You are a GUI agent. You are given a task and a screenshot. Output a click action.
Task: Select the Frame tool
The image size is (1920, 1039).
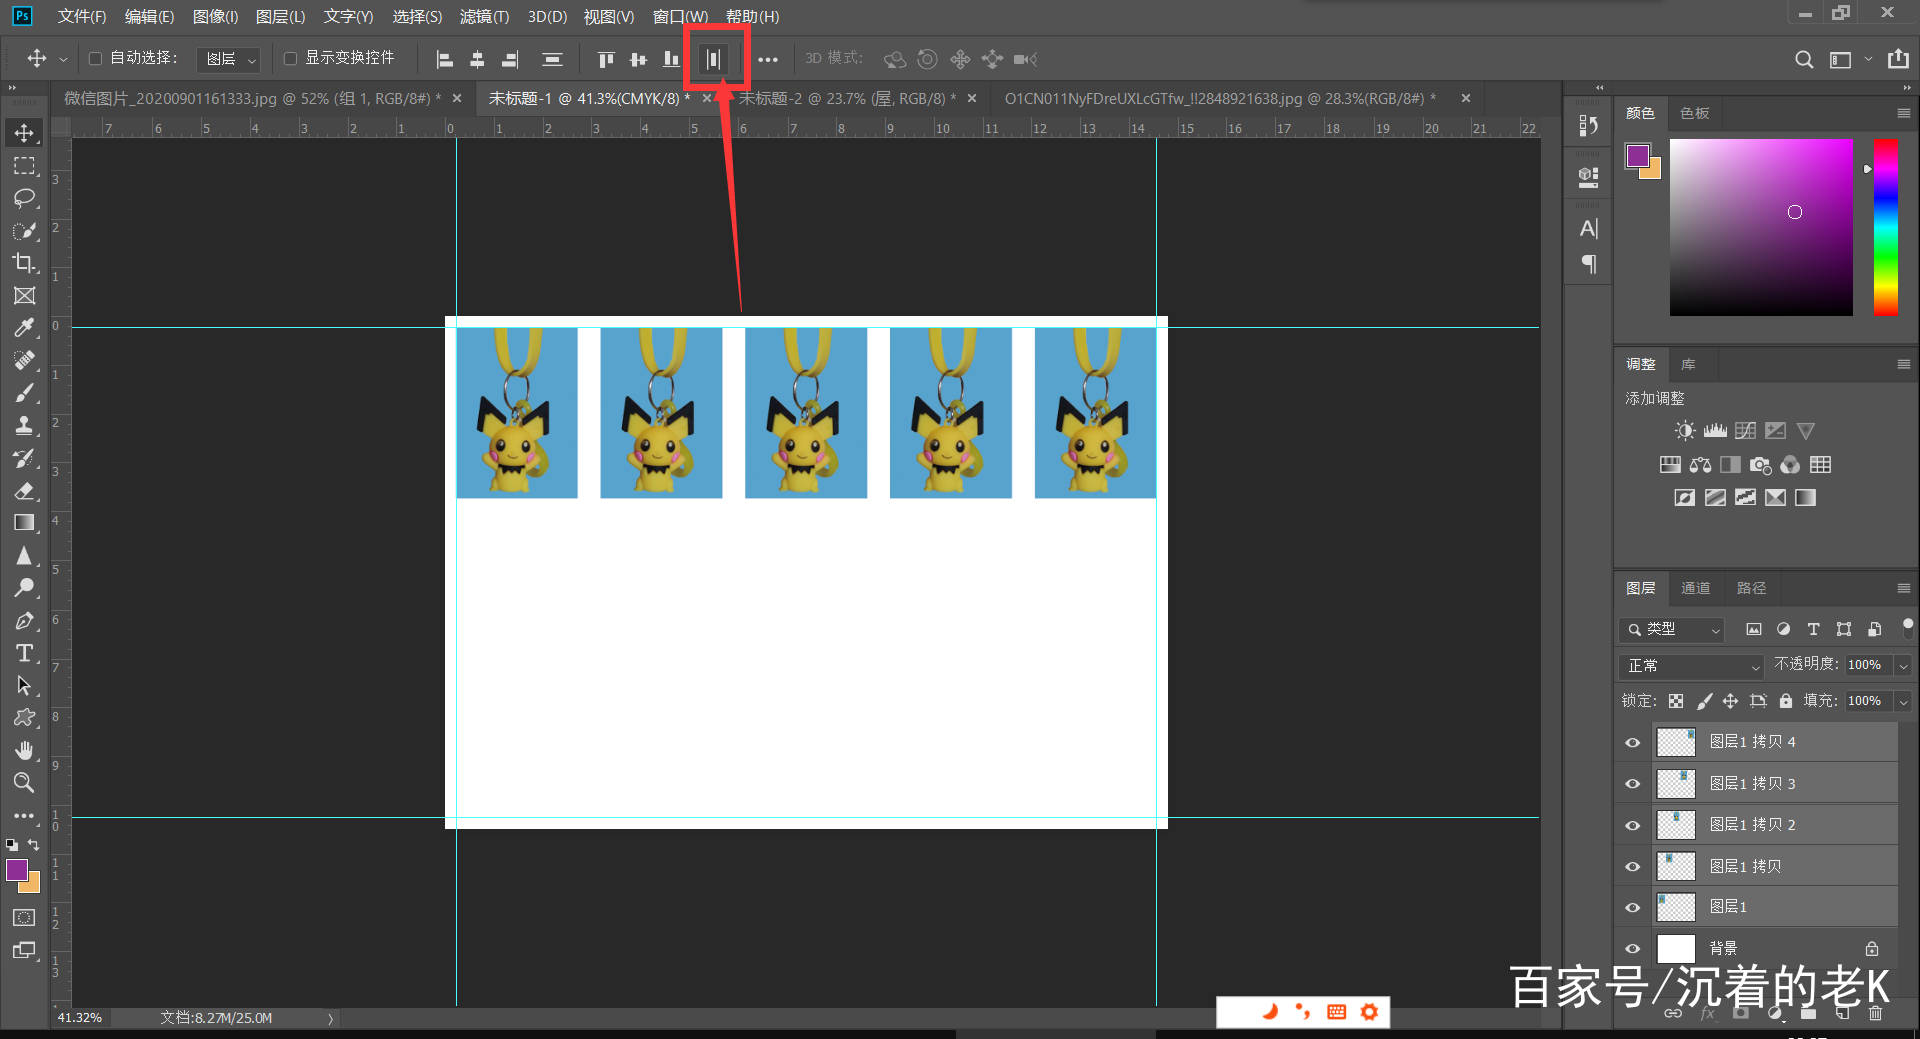pyautogui.click(x=24, y=296)
